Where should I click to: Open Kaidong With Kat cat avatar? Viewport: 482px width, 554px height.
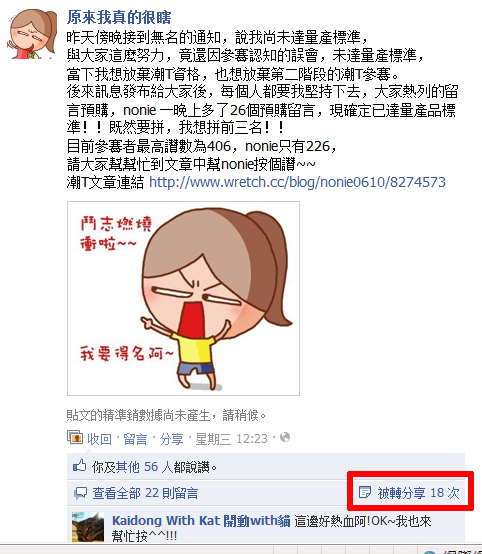pyautogui.click(x=88, y=527)
